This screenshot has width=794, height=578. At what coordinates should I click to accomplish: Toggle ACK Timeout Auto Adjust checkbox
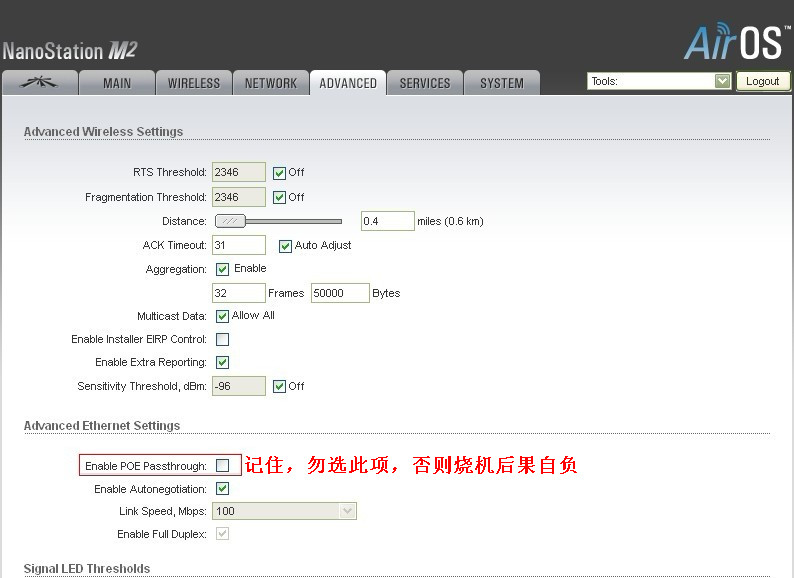tap(285, 246)
